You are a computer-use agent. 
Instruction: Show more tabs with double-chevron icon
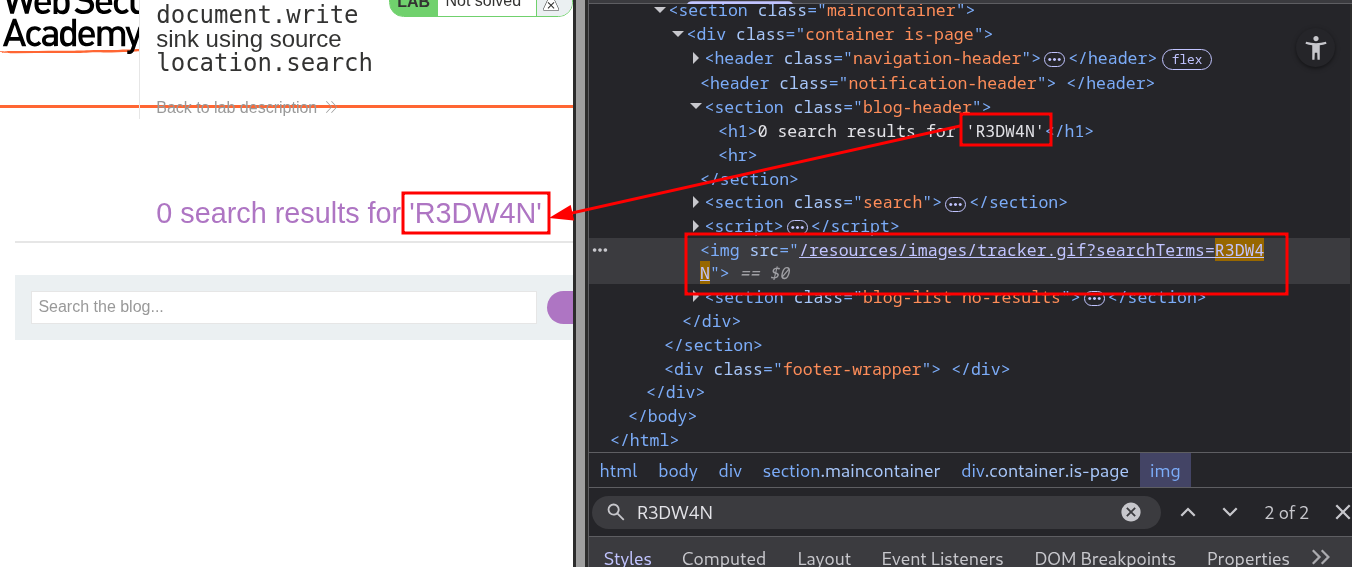(1321, 557)
